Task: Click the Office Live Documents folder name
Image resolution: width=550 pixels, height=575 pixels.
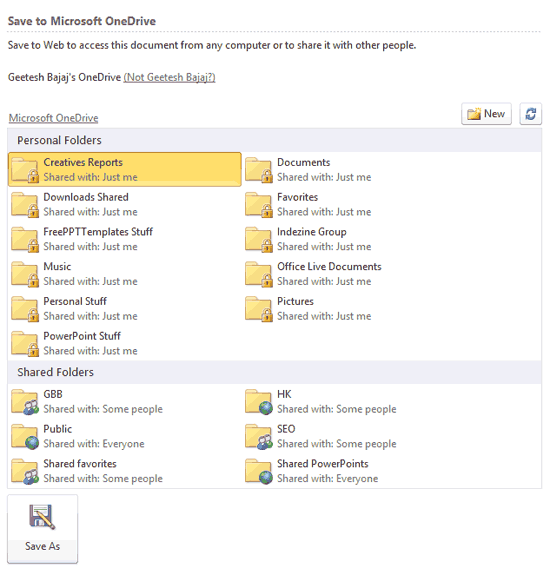Action: [x=329, y=267]
